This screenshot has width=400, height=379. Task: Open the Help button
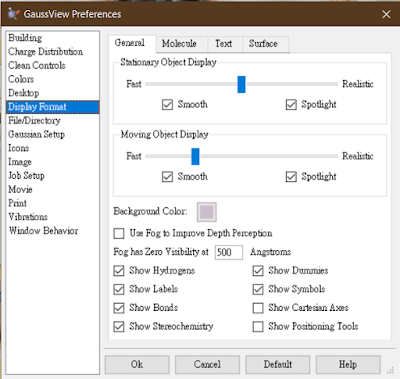pyautogui.click(x=348, y=364)
